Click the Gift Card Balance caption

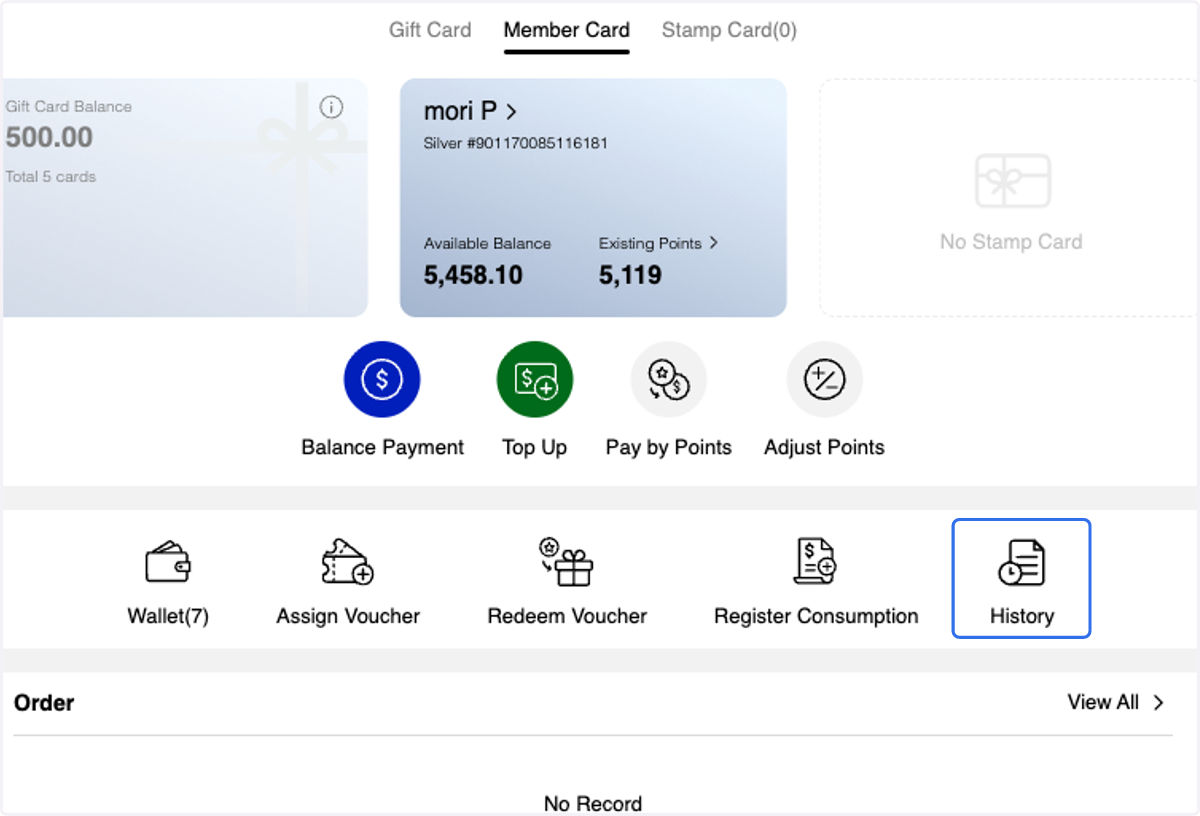click(x=68, y=106)
